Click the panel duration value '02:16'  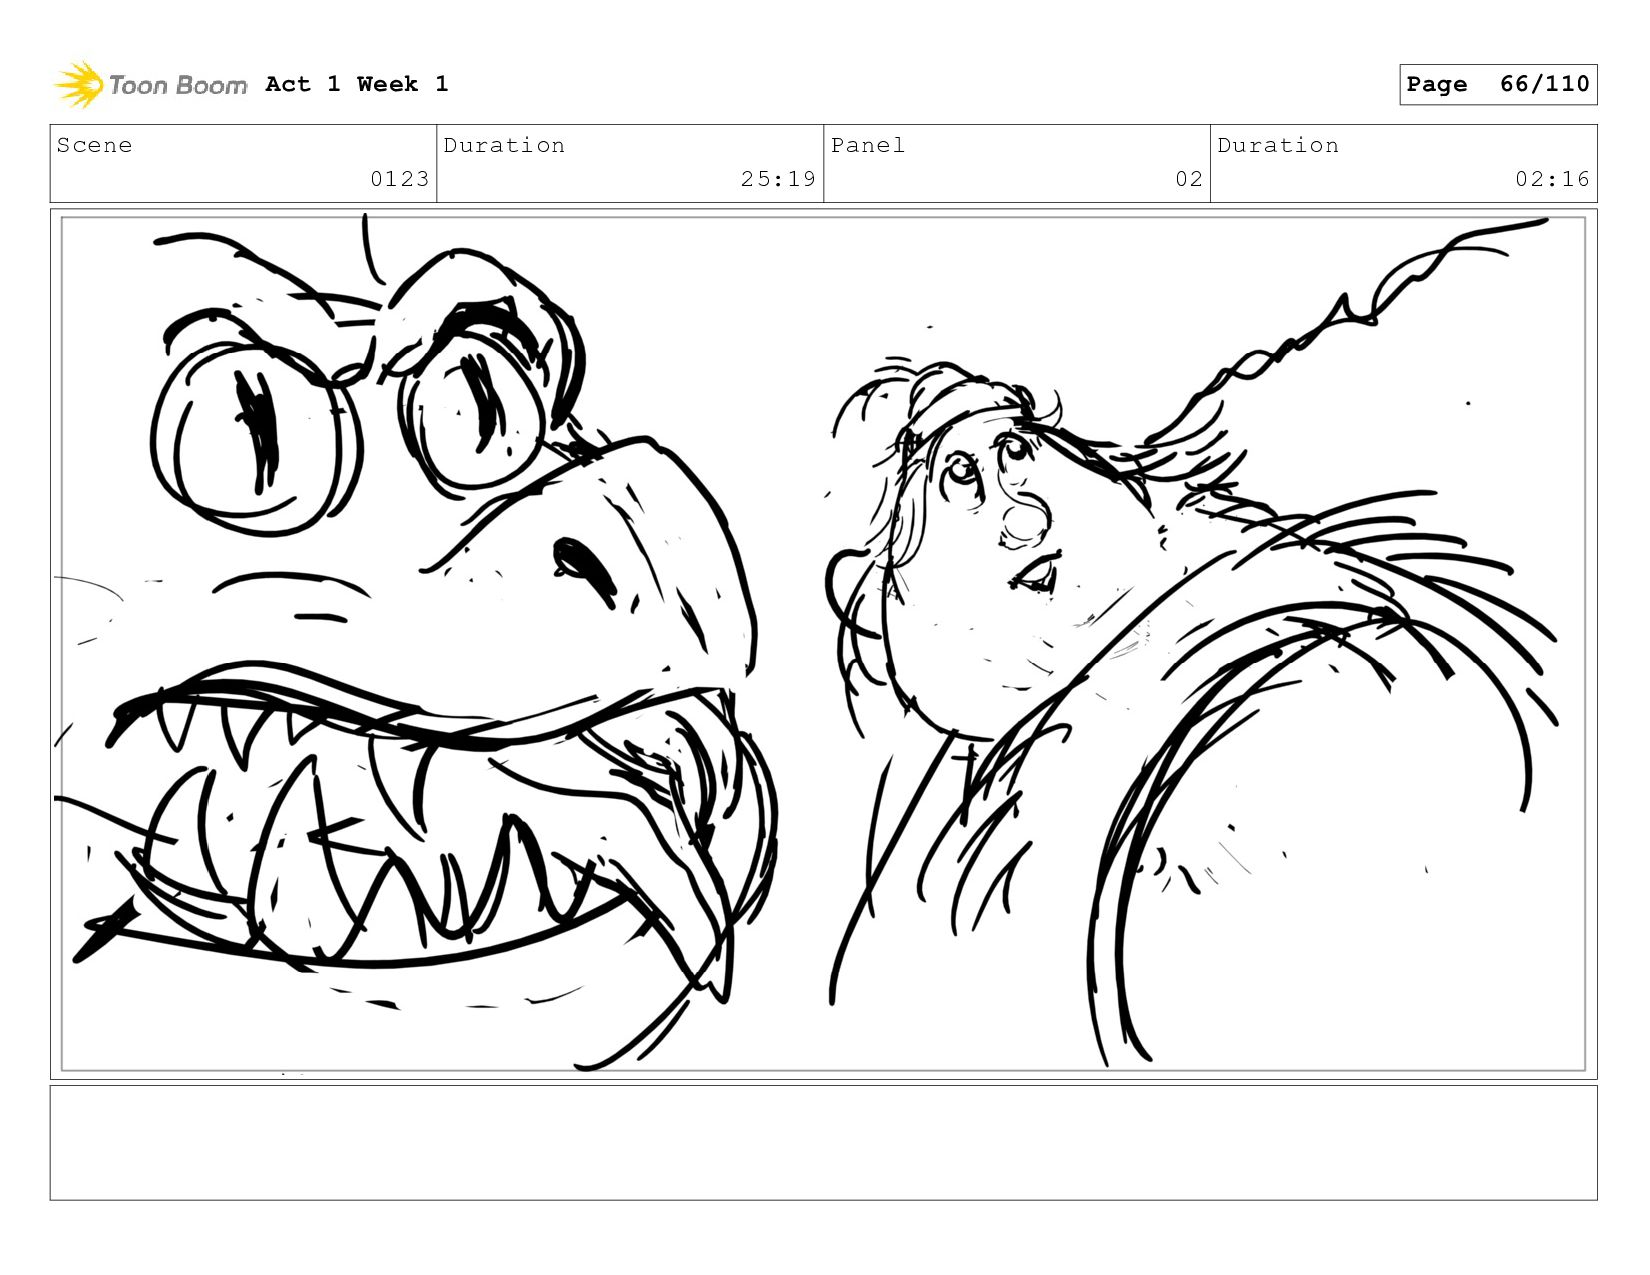coord(1552,179)
